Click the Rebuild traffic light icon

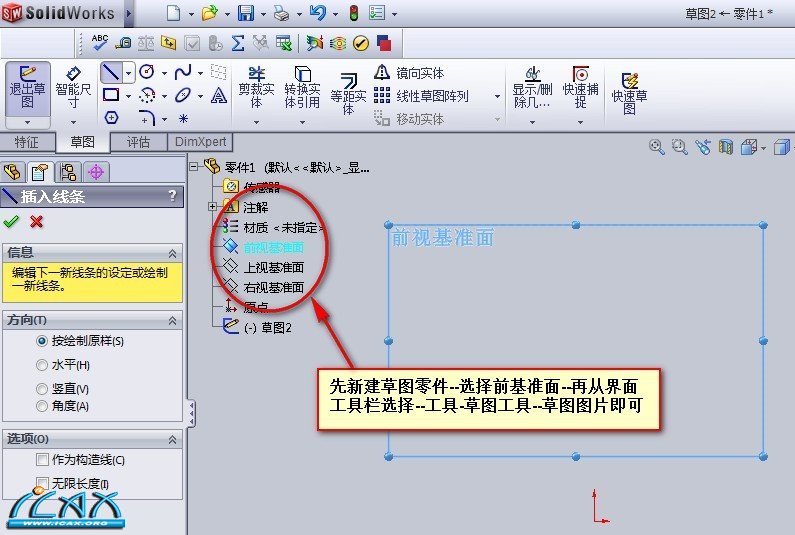pos(354,13)
